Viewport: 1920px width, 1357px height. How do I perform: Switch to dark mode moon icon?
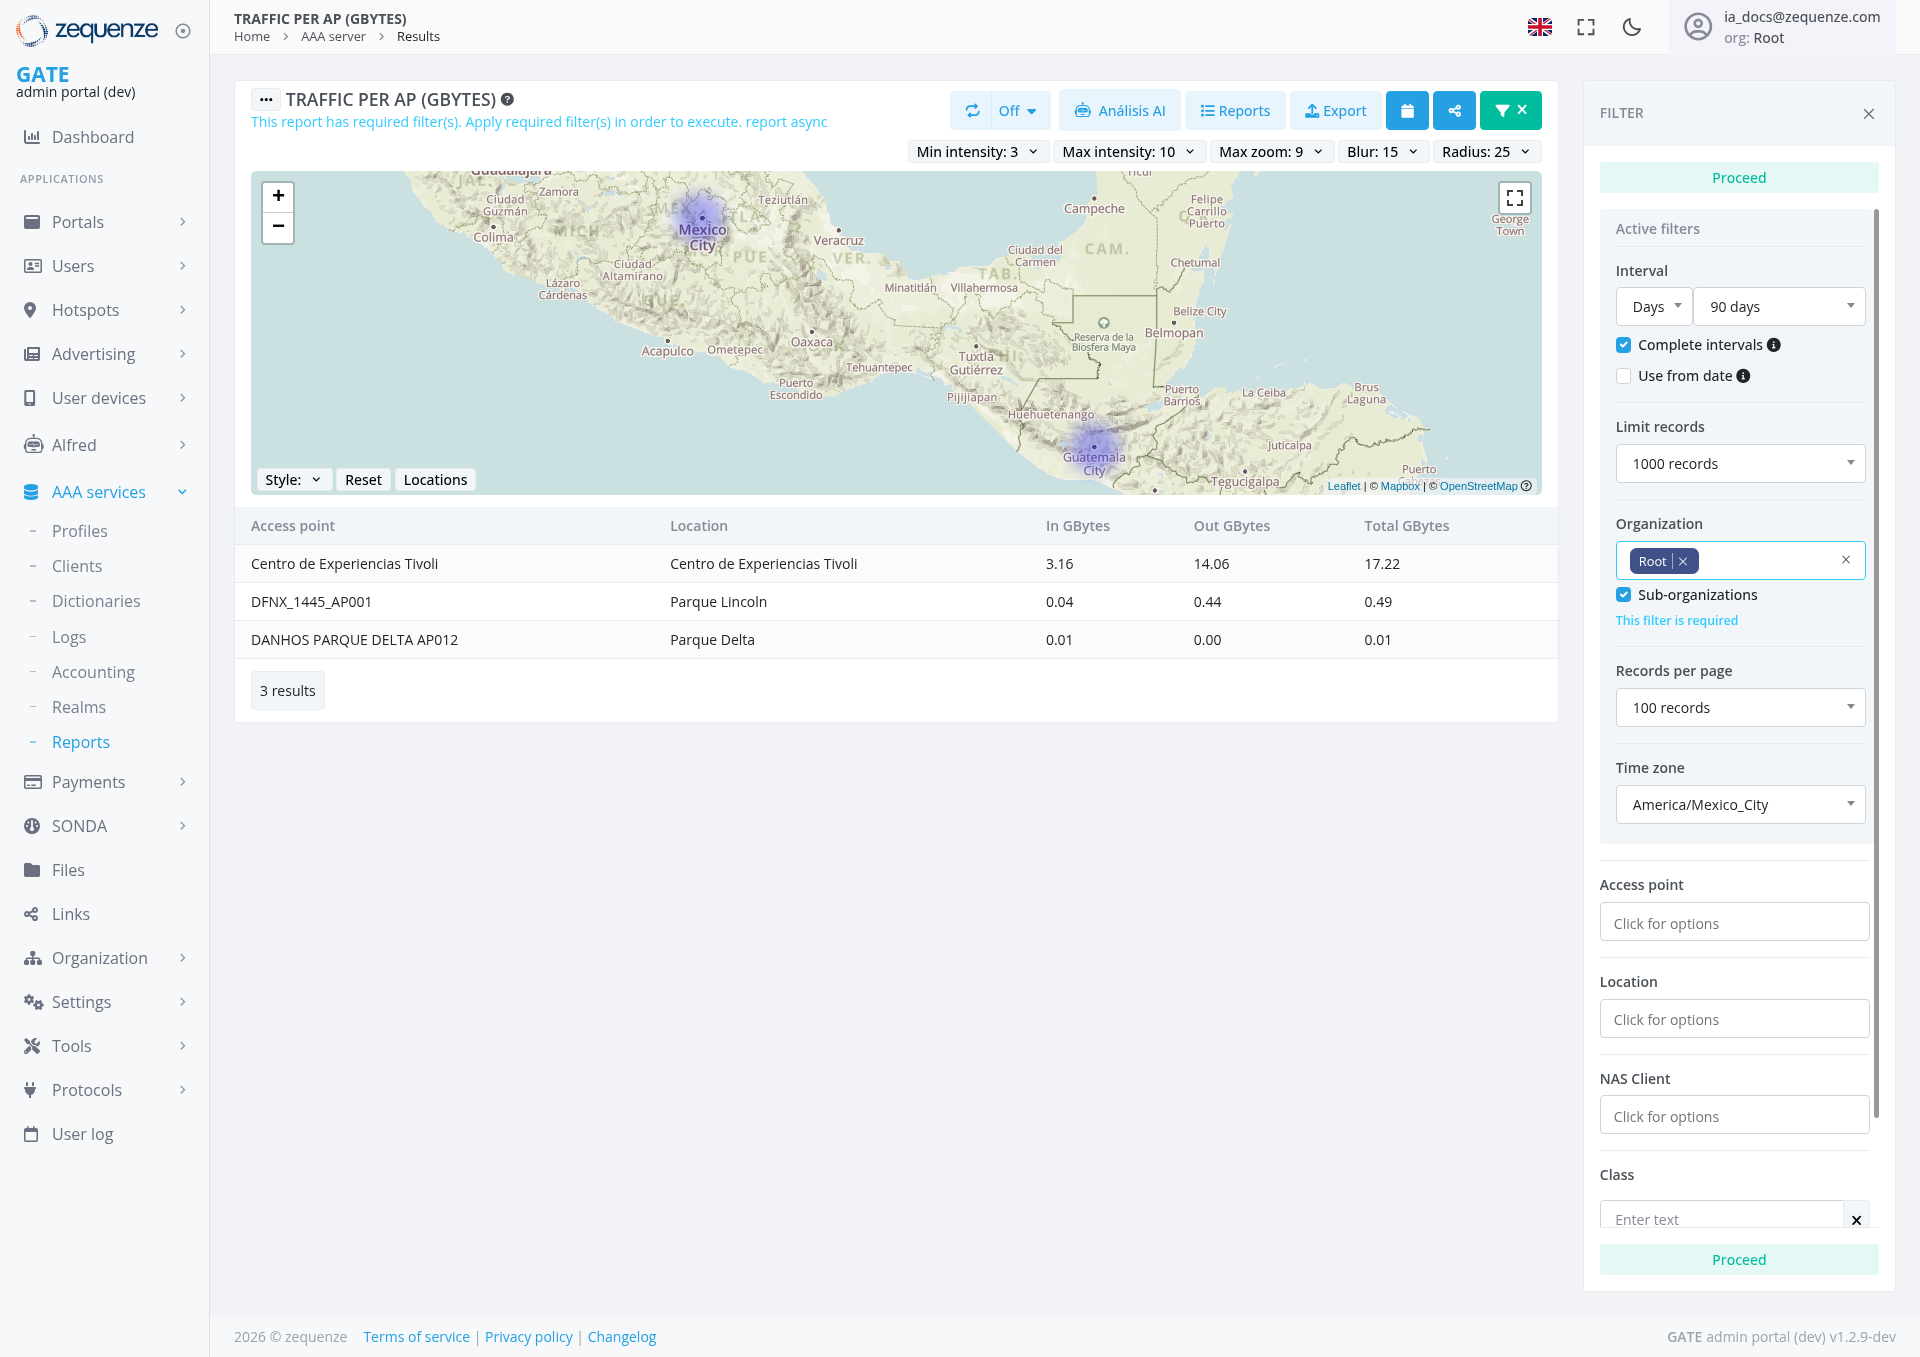1632,27
